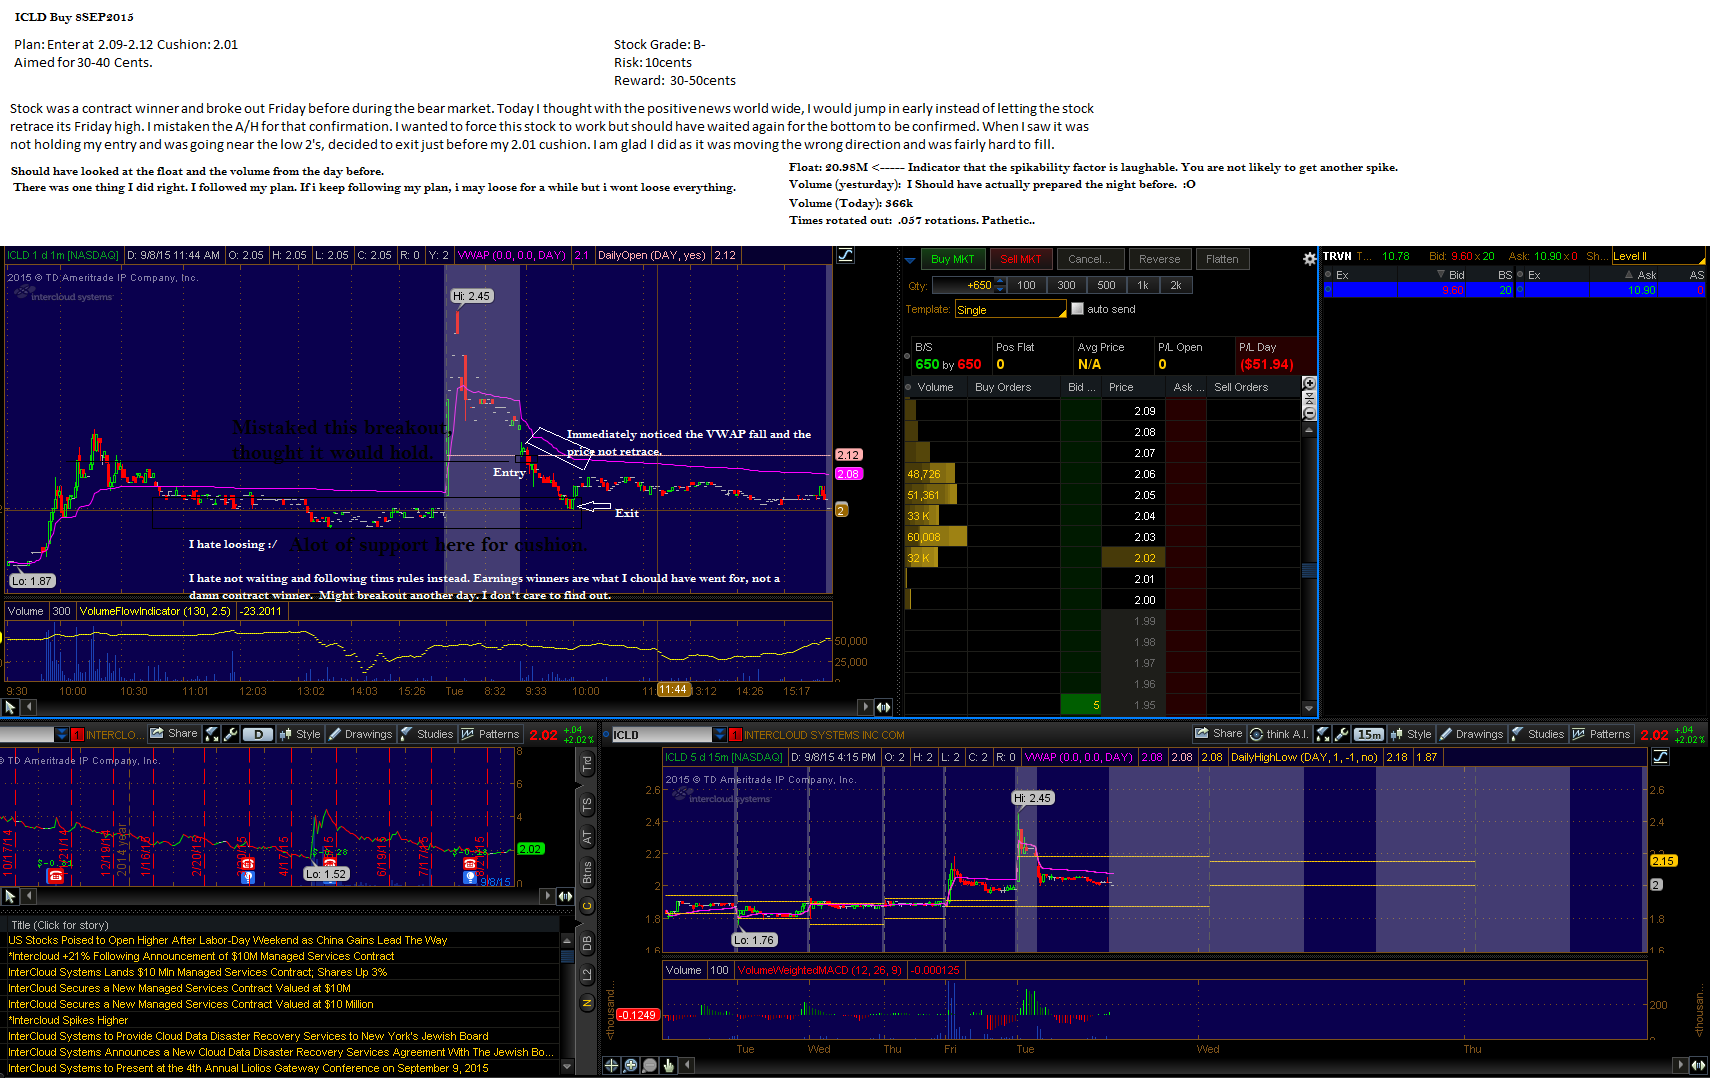Image resolution: width=1710 pixels, height=1078 pixels.
Task: Select the crosshair cursor tool below 15m chart
Action: [612, 1065]
